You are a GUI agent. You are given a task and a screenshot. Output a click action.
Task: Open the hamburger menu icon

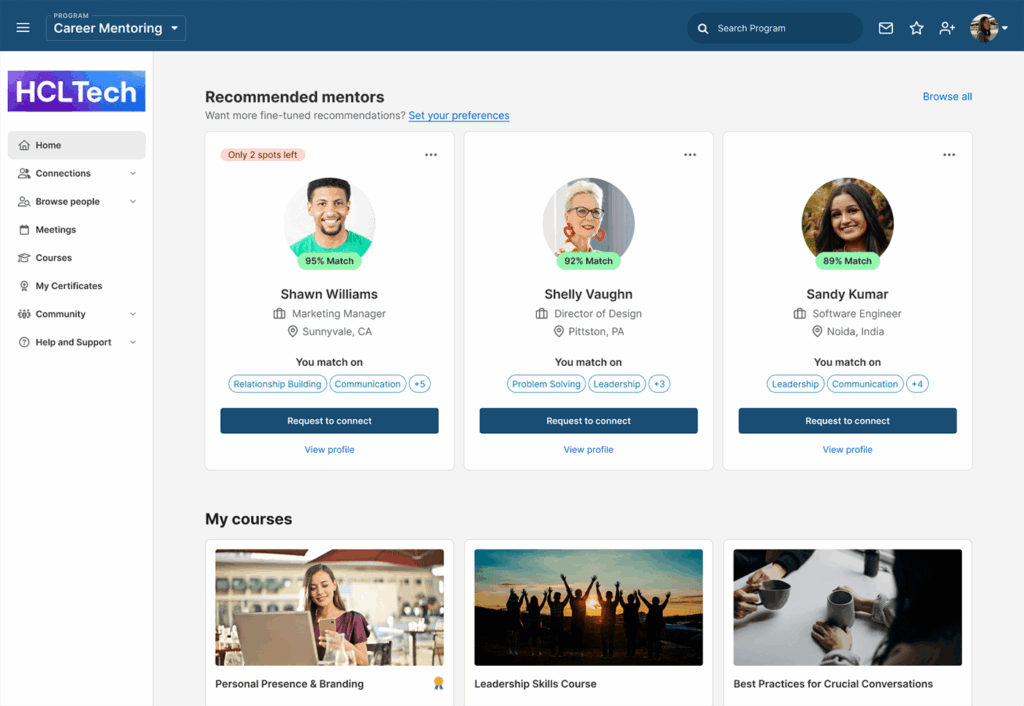pos(23,27)
